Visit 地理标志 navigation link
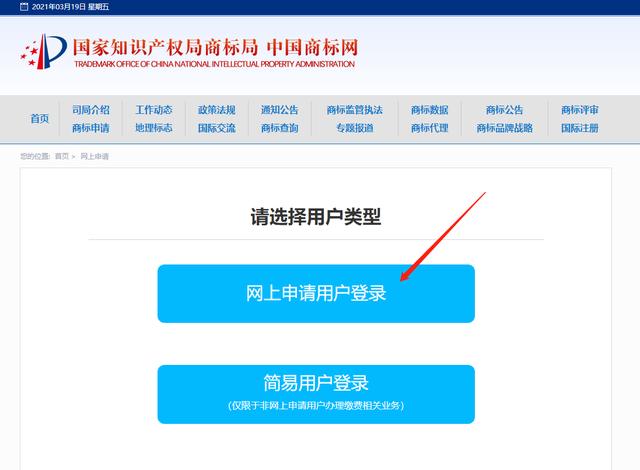The width and height of the screenshot is (640, 470). click(x=154, y=128)
